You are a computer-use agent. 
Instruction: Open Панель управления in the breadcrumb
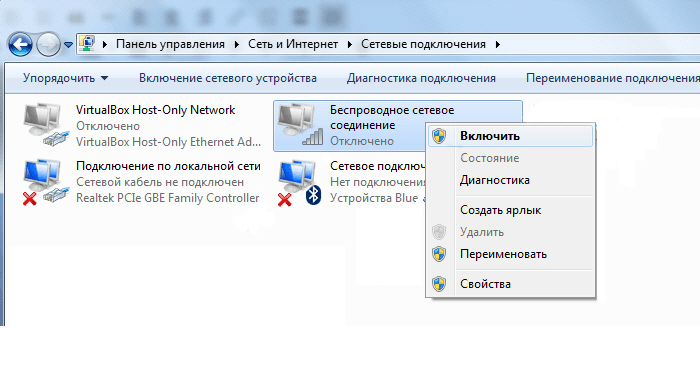point(170,44)
